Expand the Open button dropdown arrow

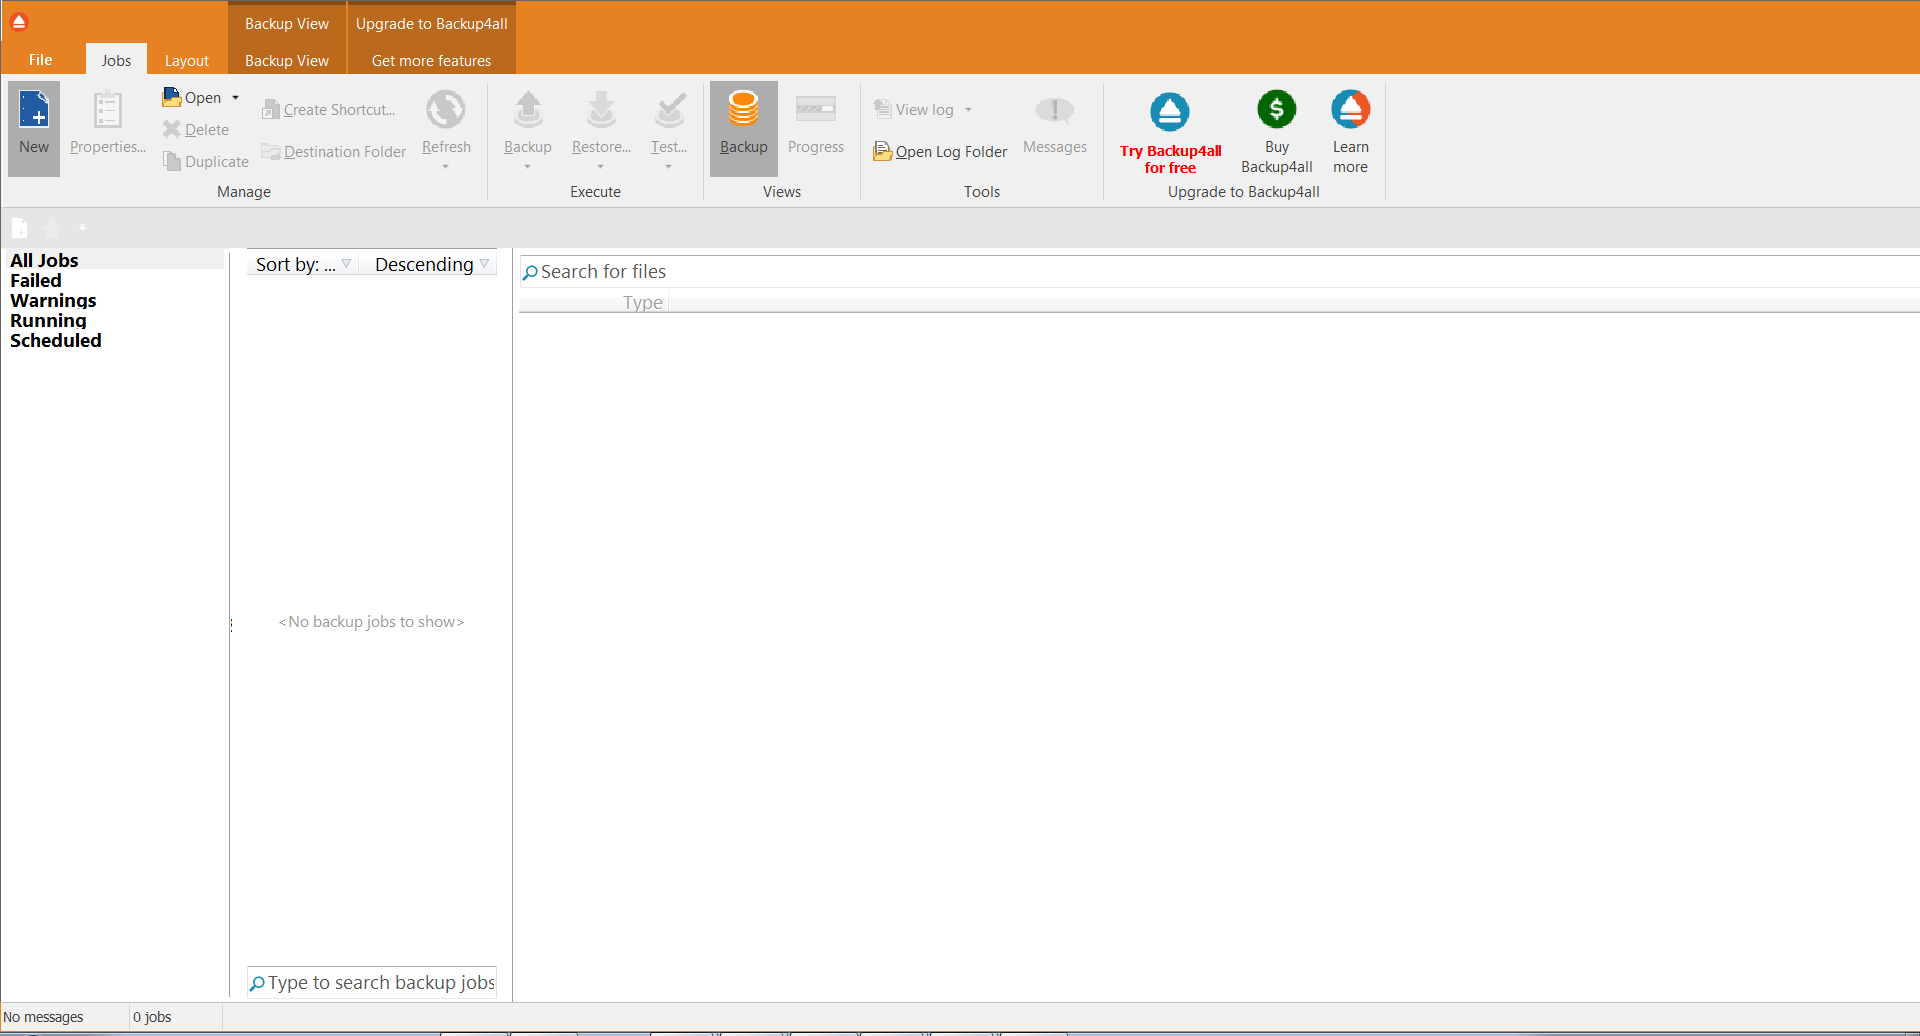point(236,98)
